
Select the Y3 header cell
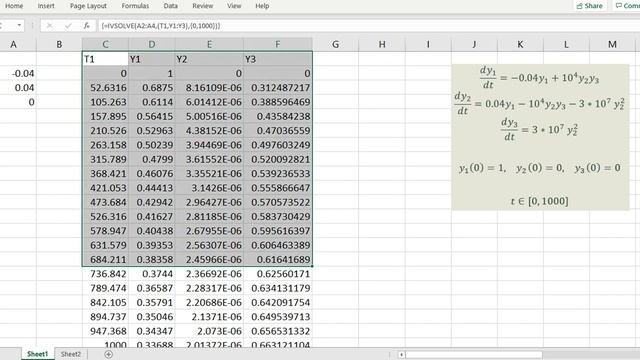pos(278,59)
